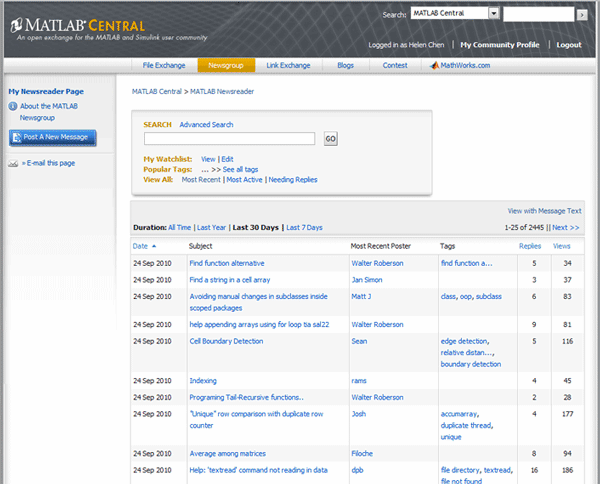Go to the Blogs tab
600x484 pixels.
[x=345, y=65]
